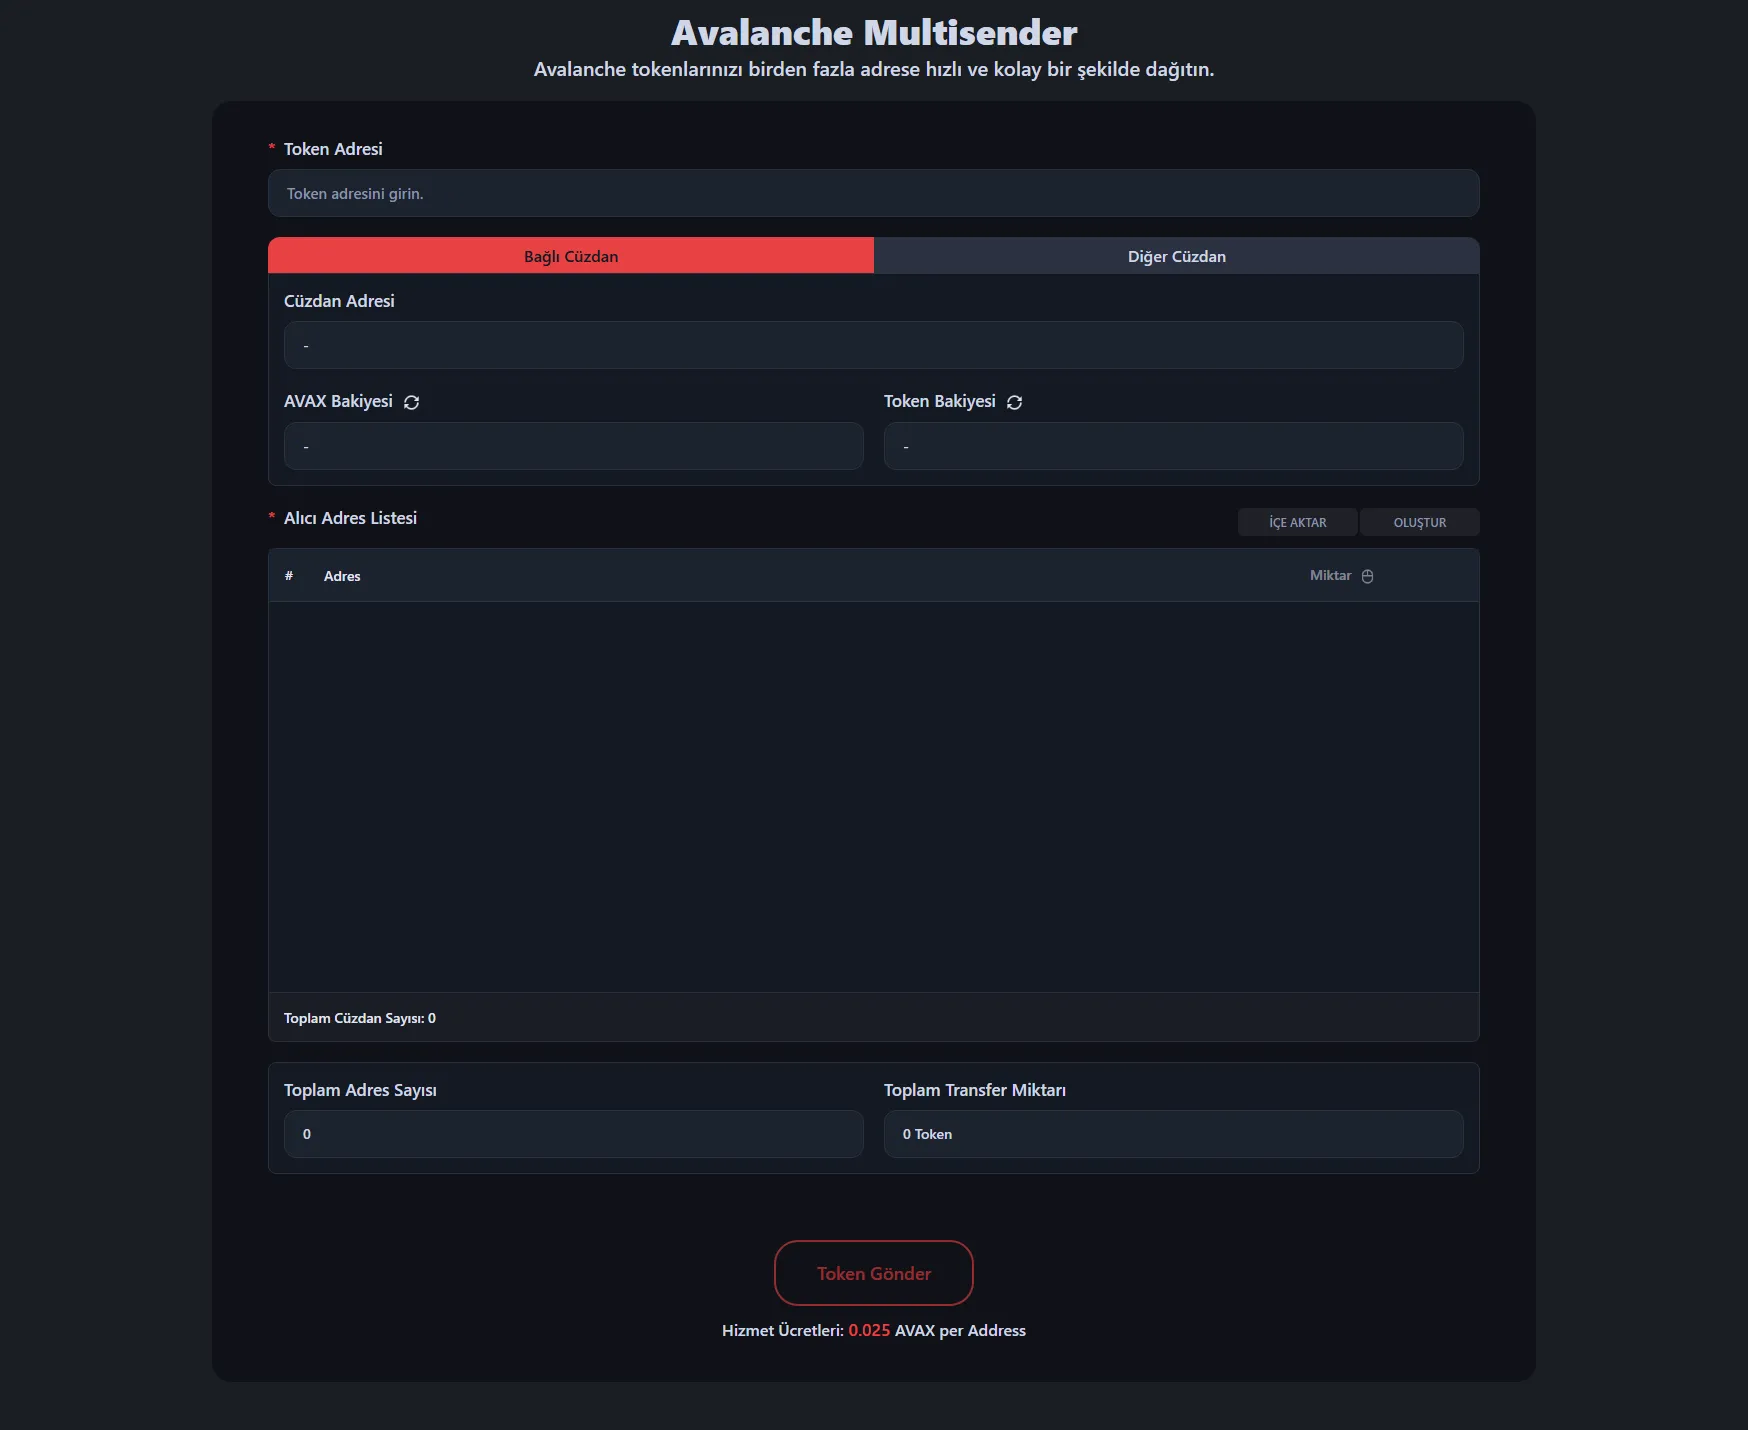Screen dimensions: 1748x1430
Task: Click the empty recipient address list area
Action: pyautogui.click(x=873, y=796)
